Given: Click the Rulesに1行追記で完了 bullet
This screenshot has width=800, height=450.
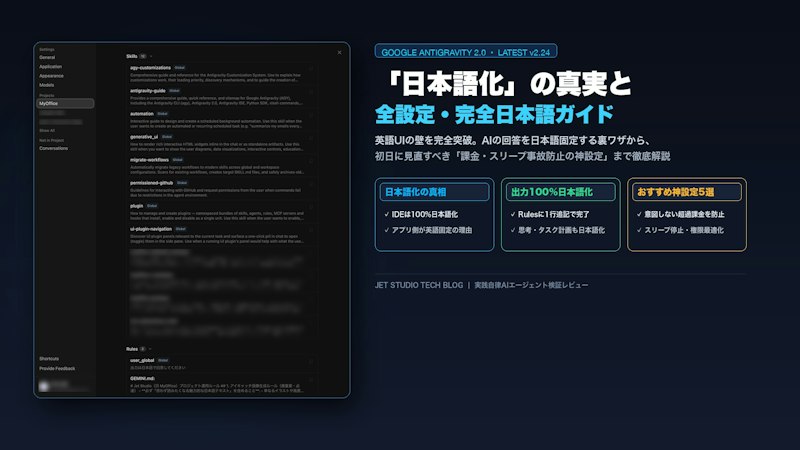Looking at the screenshot, I should (550, 214).
